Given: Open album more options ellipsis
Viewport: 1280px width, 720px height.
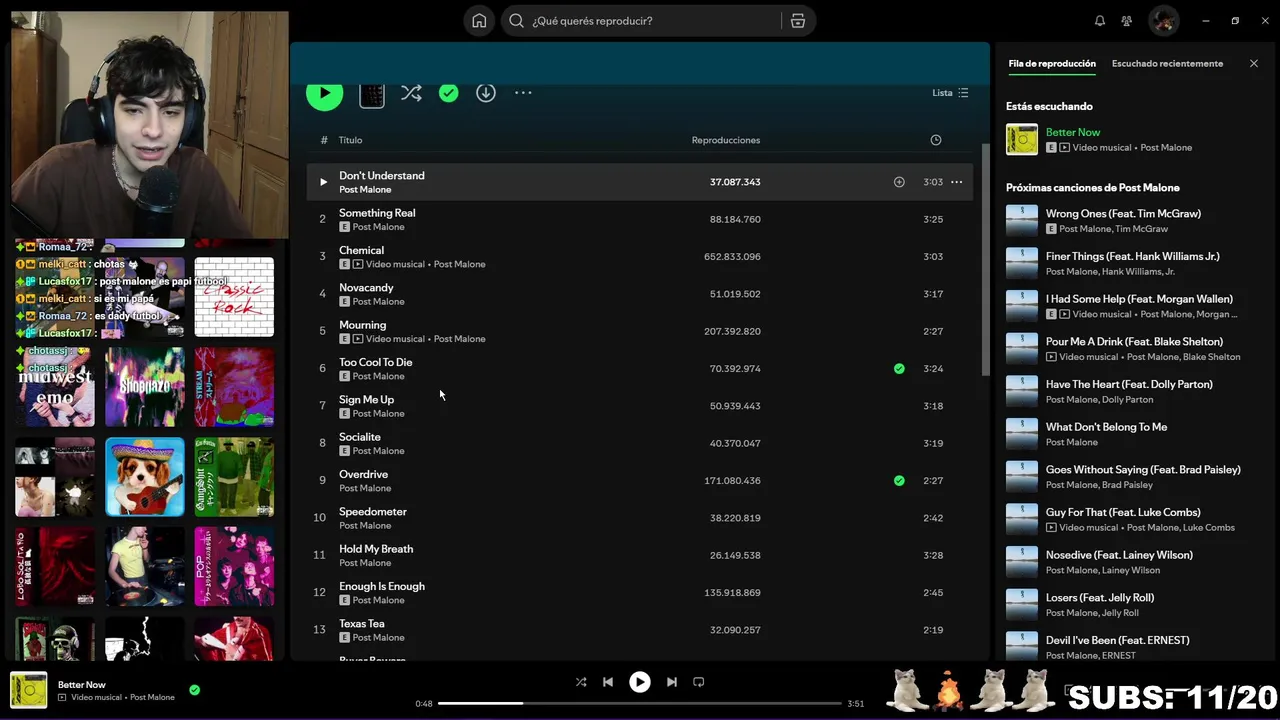Looking at the screenshot, I should 523,93.
